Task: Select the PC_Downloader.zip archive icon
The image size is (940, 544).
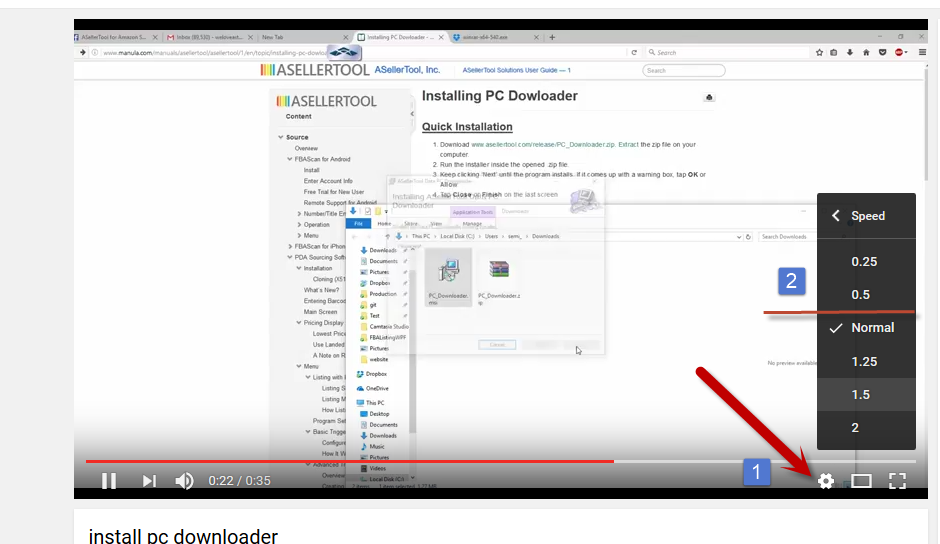Action: point(499,270)
